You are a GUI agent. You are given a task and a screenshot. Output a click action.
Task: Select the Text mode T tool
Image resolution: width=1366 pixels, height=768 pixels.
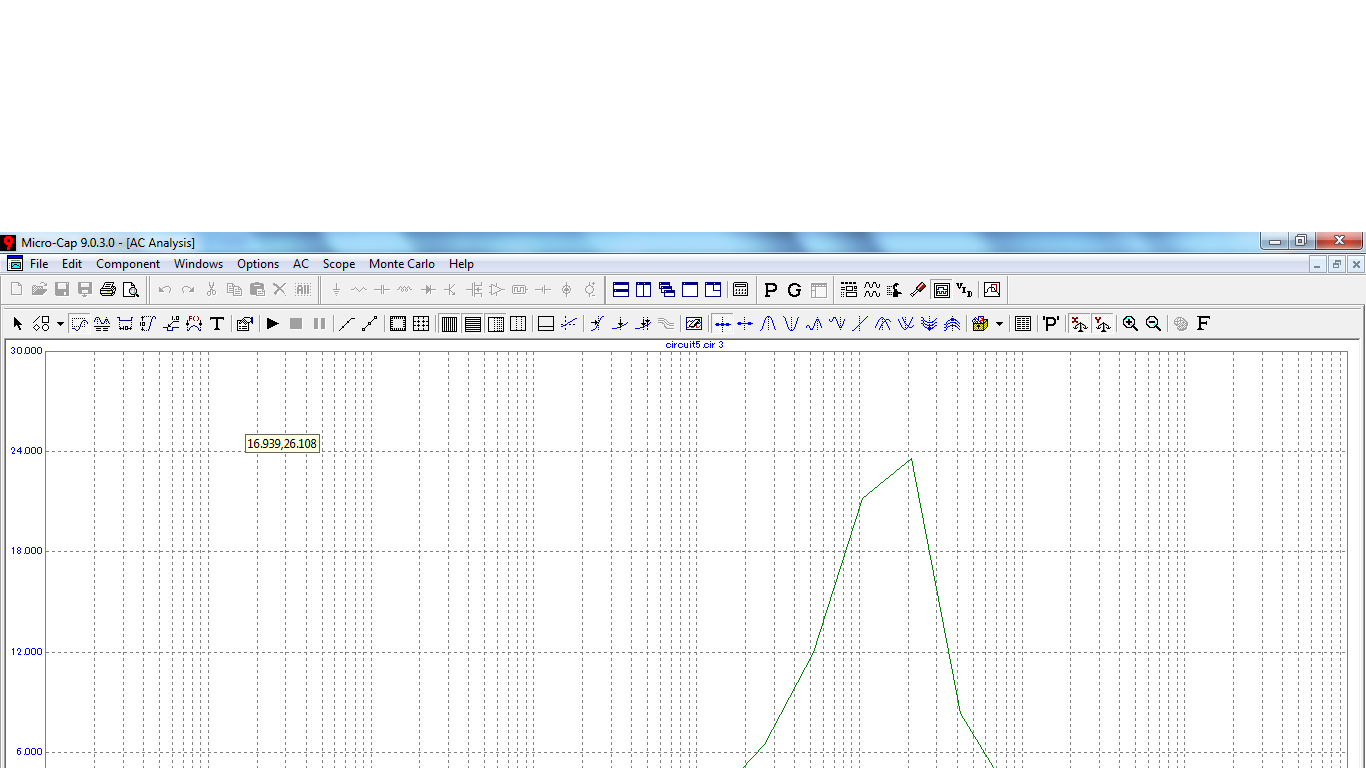[216, 324]
